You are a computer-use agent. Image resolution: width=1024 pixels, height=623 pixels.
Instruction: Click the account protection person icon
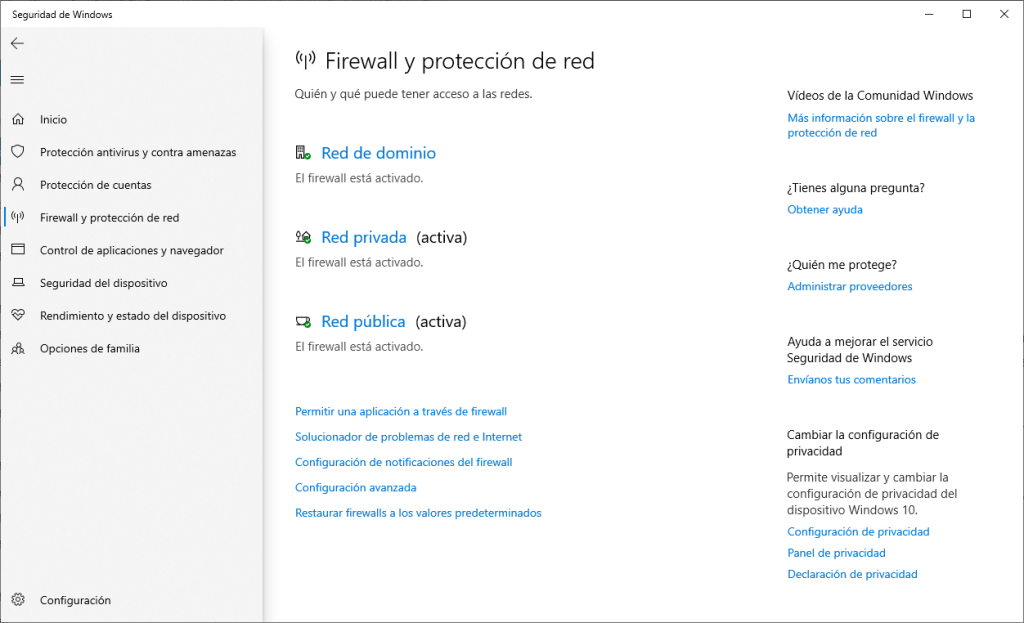(x=17, y=185)
